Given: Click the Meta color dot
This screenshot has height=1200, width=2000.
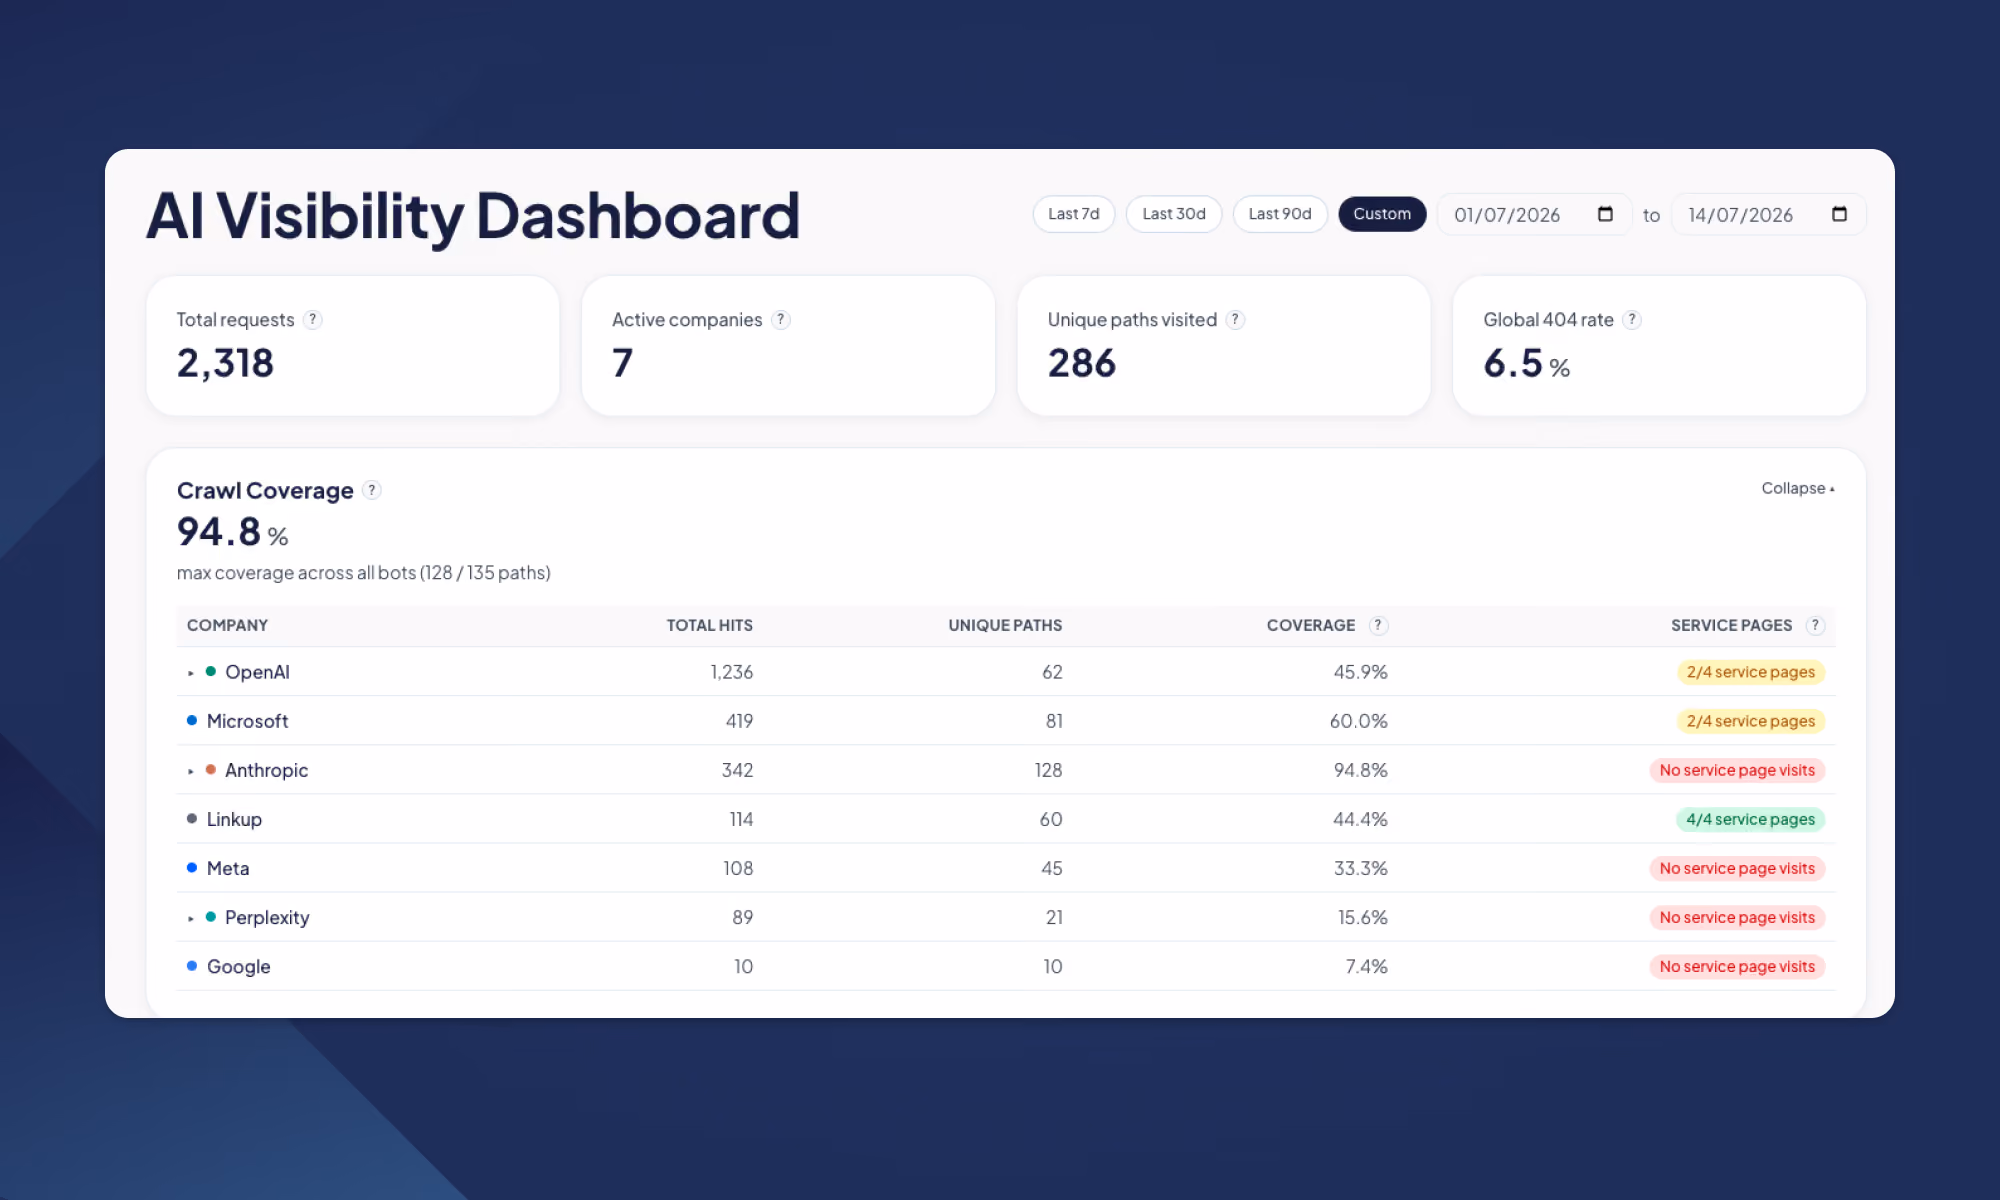Looking at the screenshot, I should tap(192, 867).
